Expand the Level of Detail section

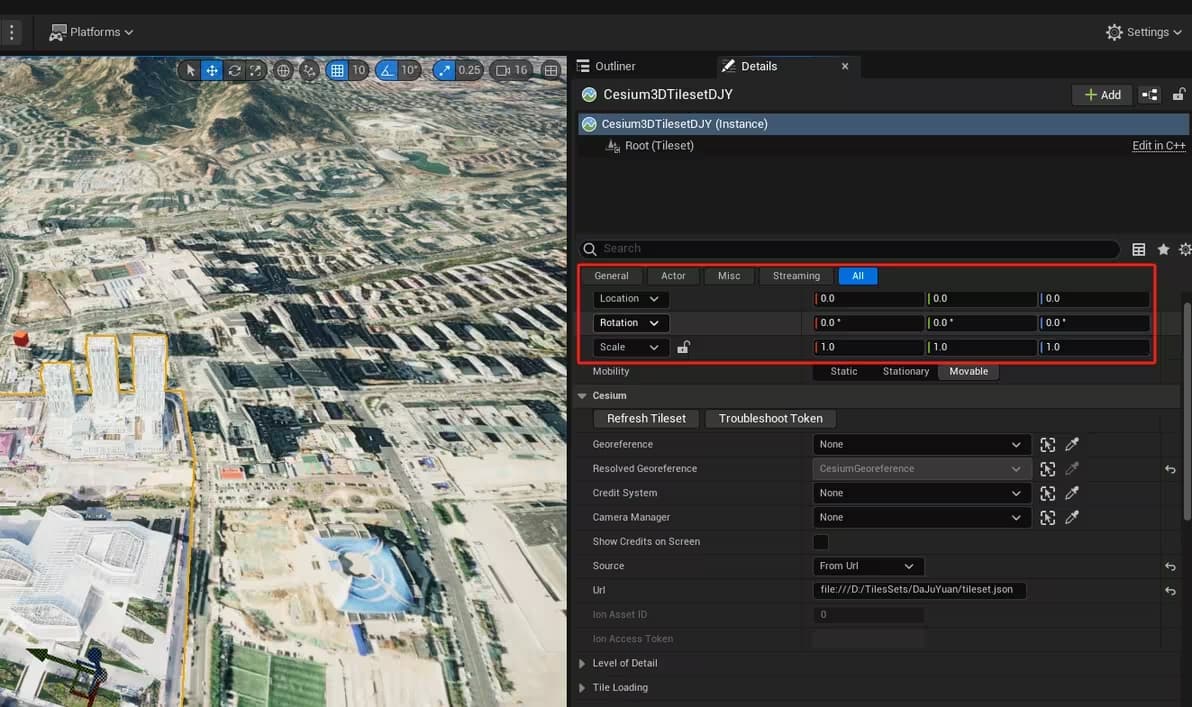click(583, 664)
